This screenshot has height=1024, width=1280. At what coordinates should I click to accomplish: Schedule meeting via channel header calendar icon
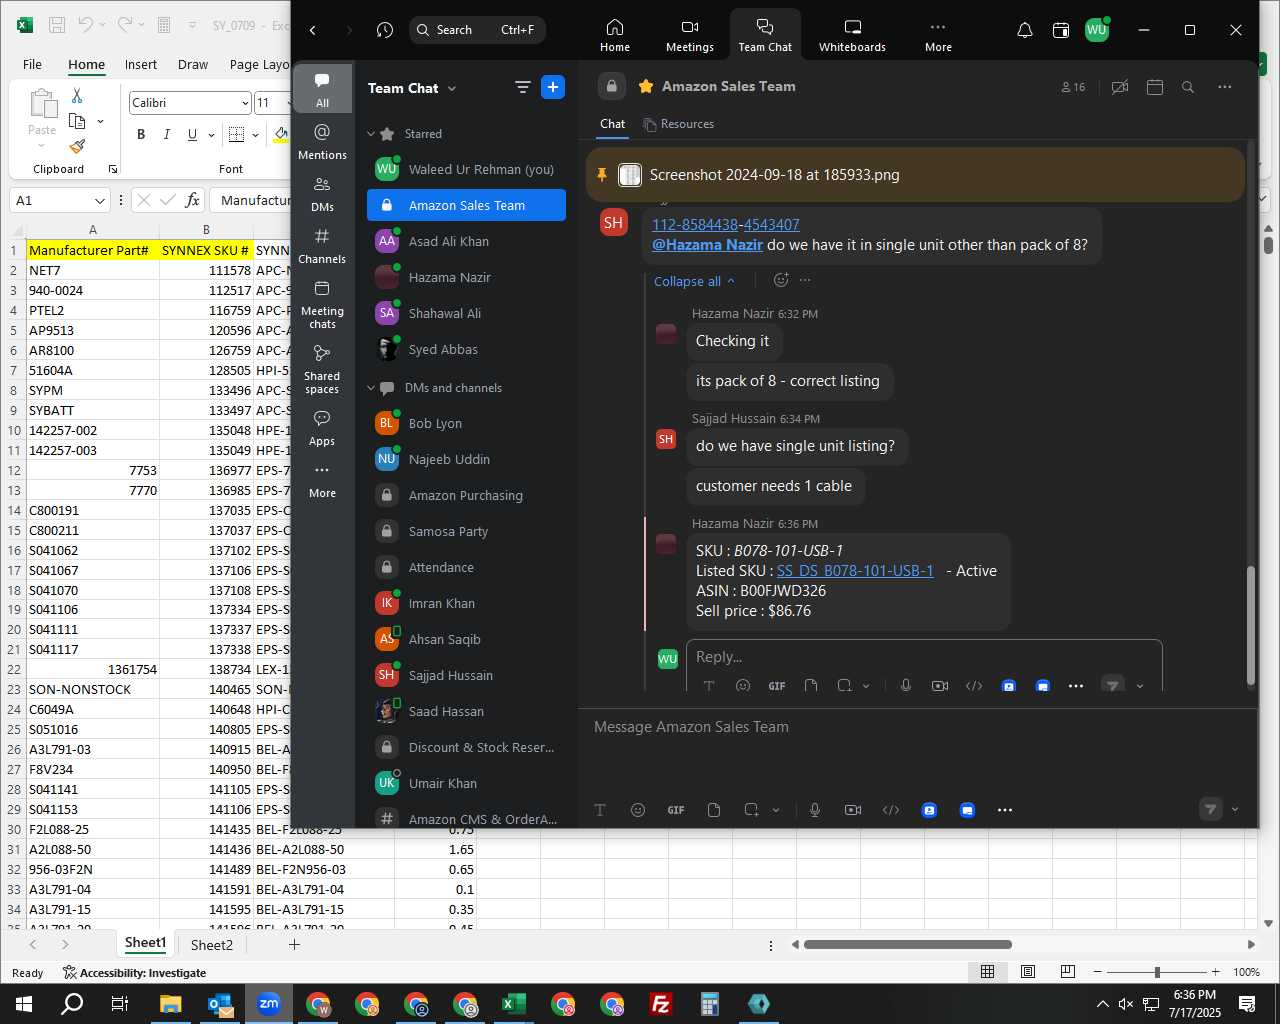tap(1155, 87)
